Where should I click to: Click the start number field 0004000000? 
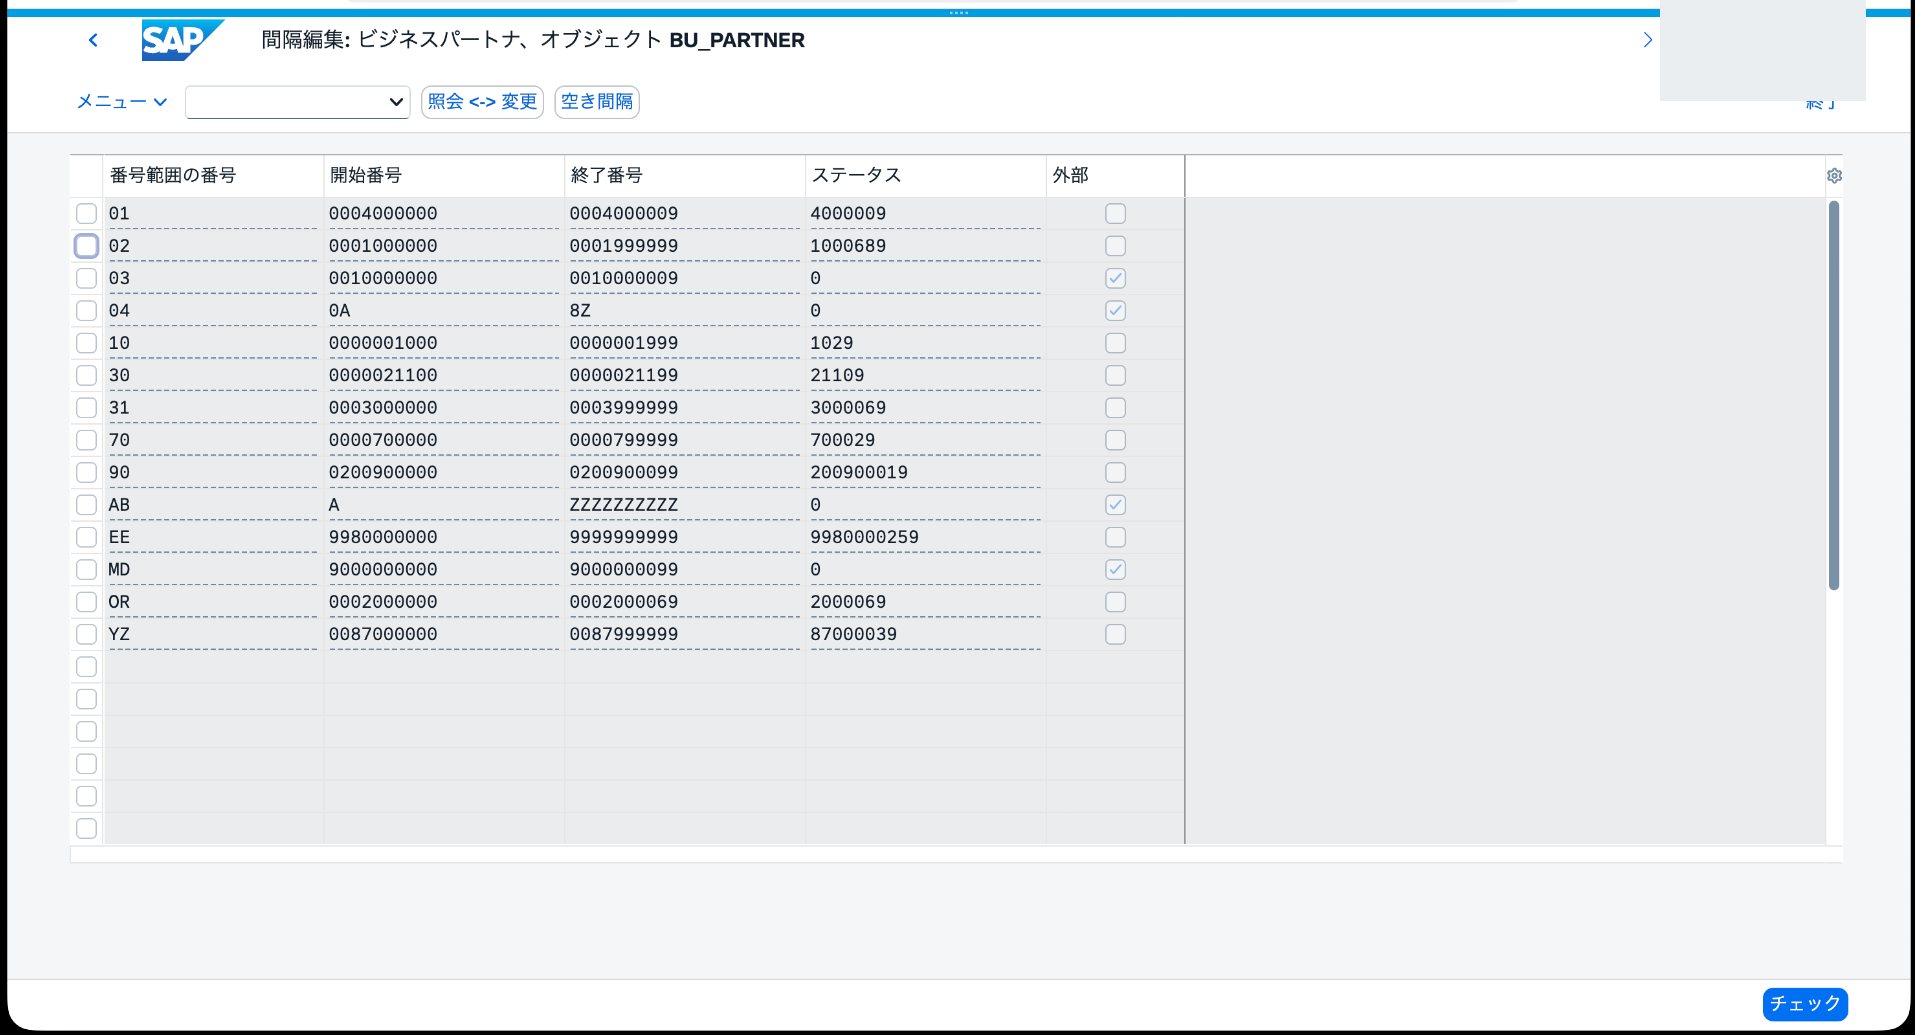(443, 214)
